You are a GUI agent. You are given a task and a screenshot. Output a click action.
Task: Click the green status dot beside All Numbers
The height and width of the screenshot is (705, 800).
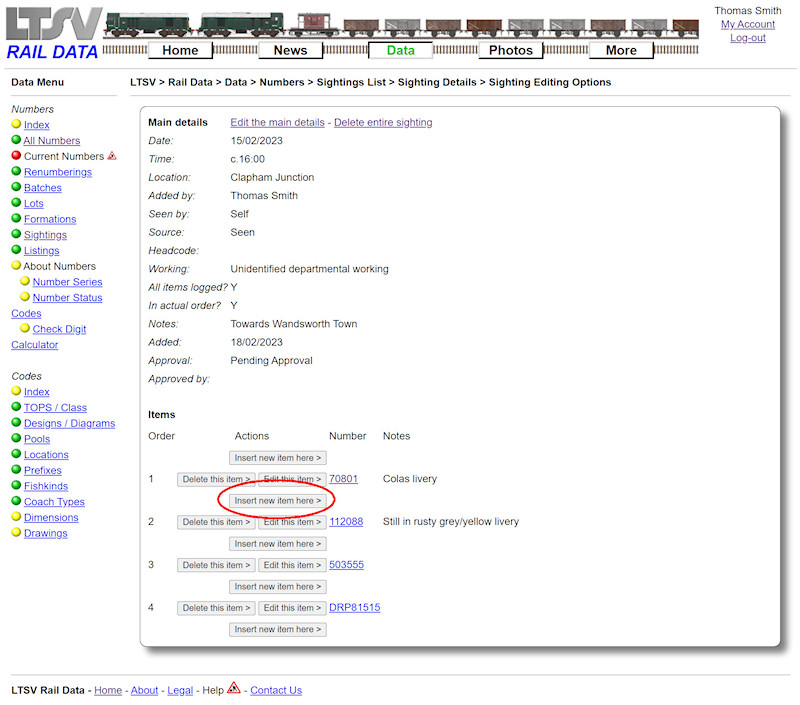click(16, 140)
